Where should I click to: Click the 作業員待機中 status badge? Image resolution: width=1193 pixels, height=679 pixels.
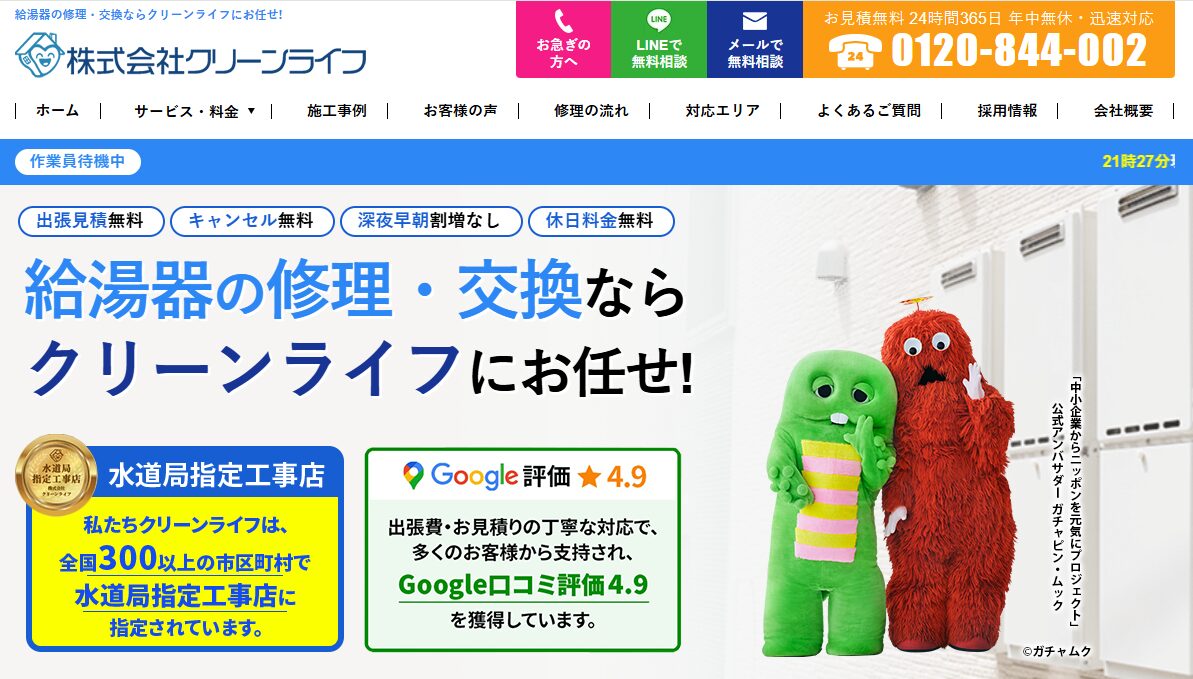click(x=78, y=161)
